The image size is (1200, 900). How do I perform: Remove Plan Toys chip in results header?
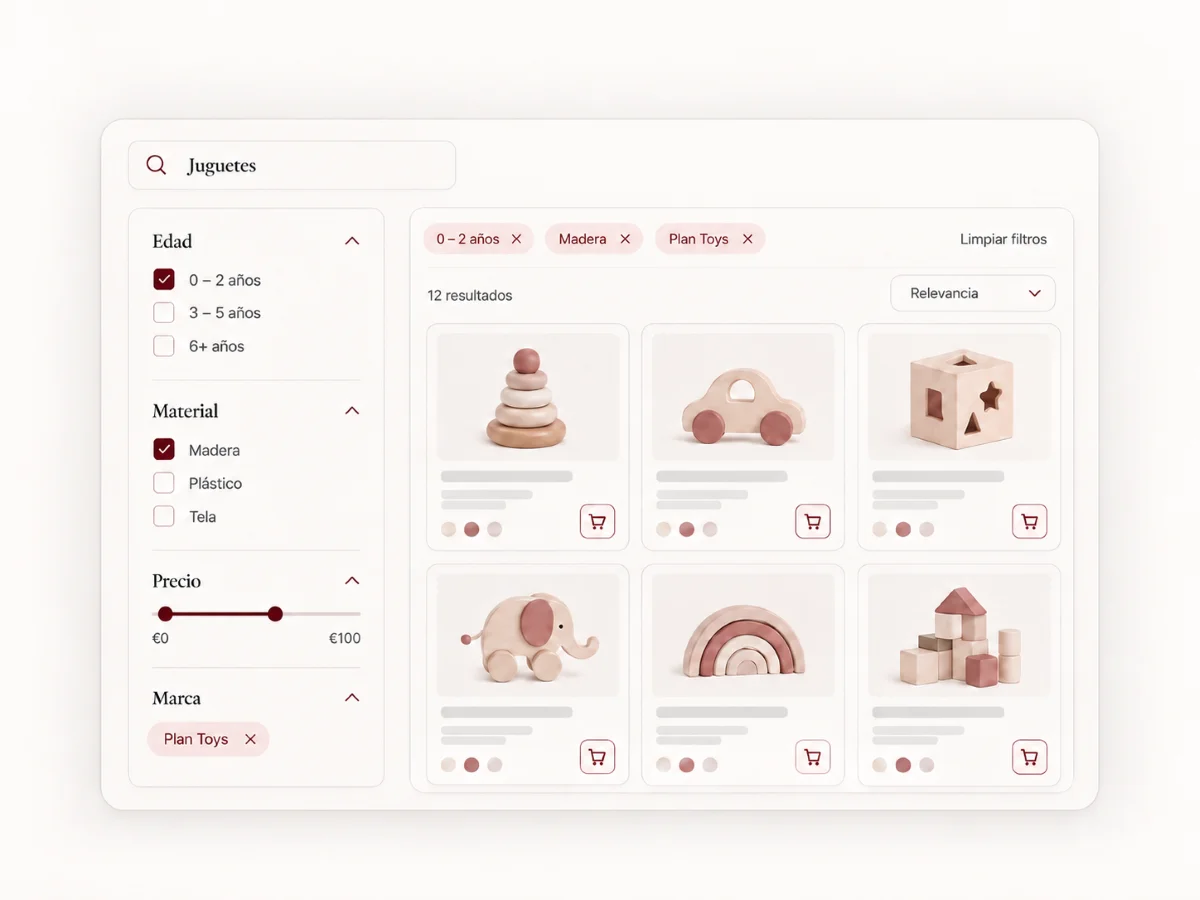(747, 239)
